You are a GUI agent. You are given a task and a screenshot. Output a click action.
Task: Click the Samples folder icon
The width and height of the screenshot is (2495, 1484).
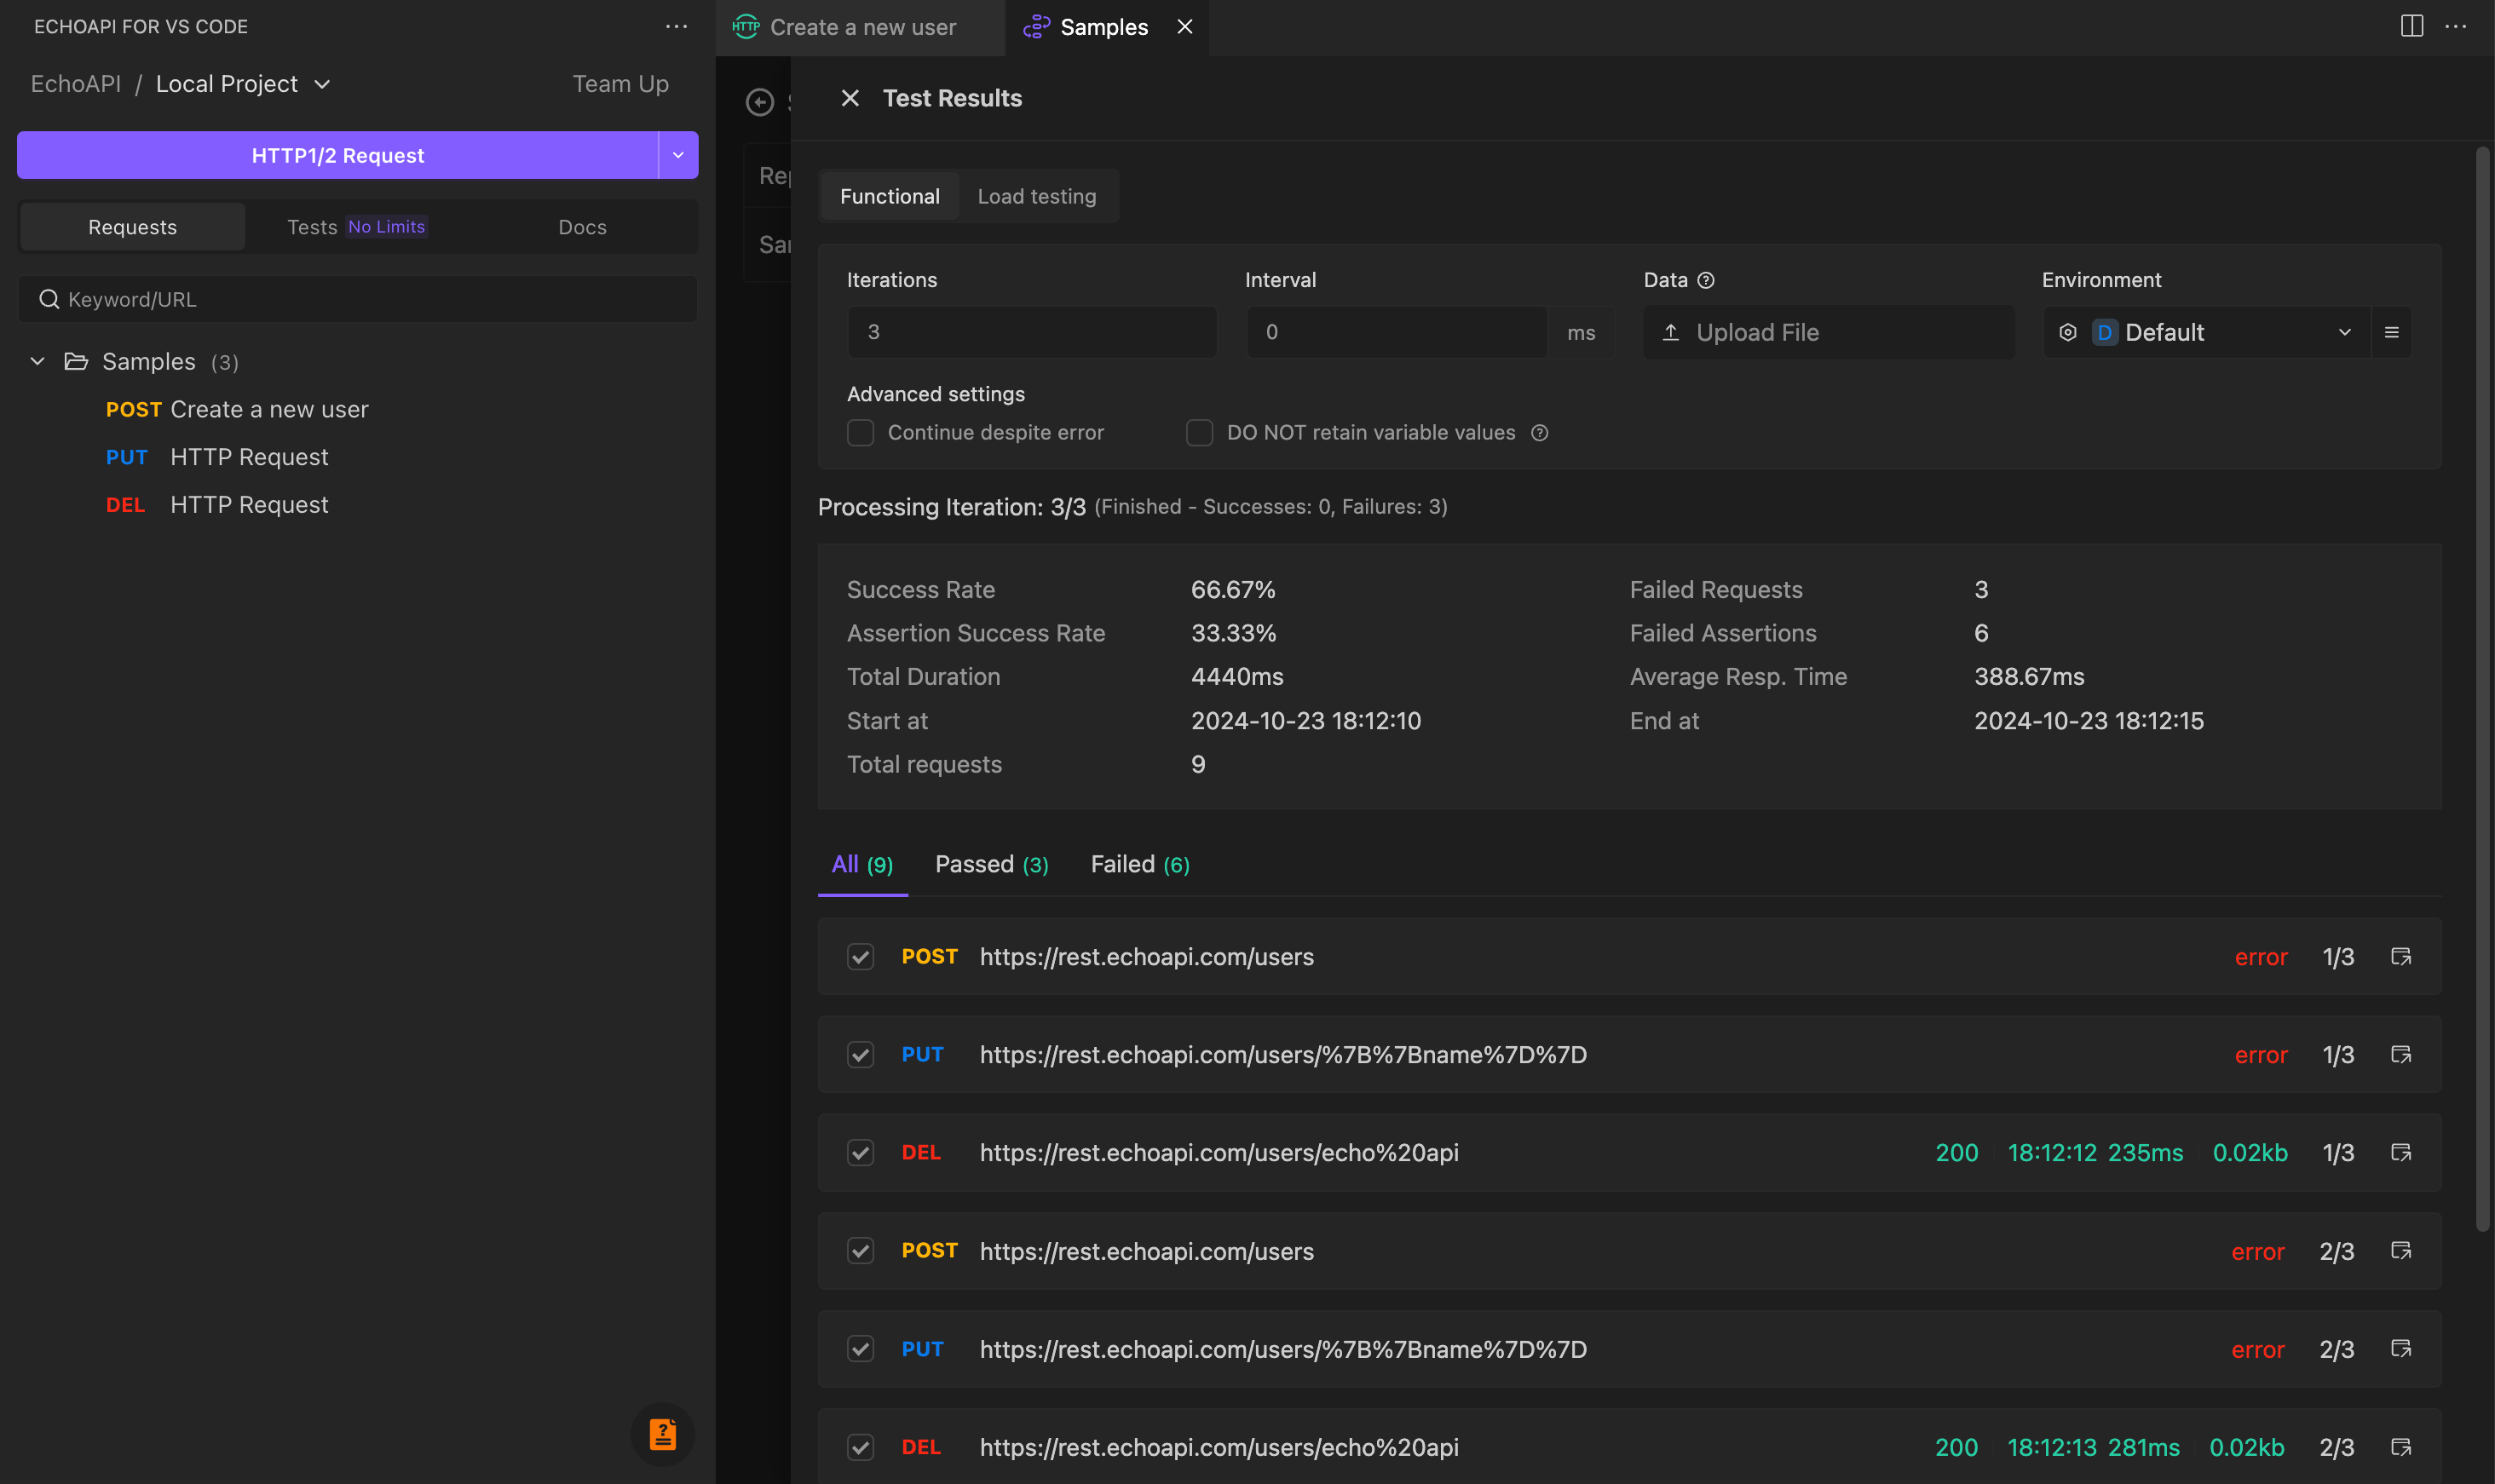tap(76, 361)
